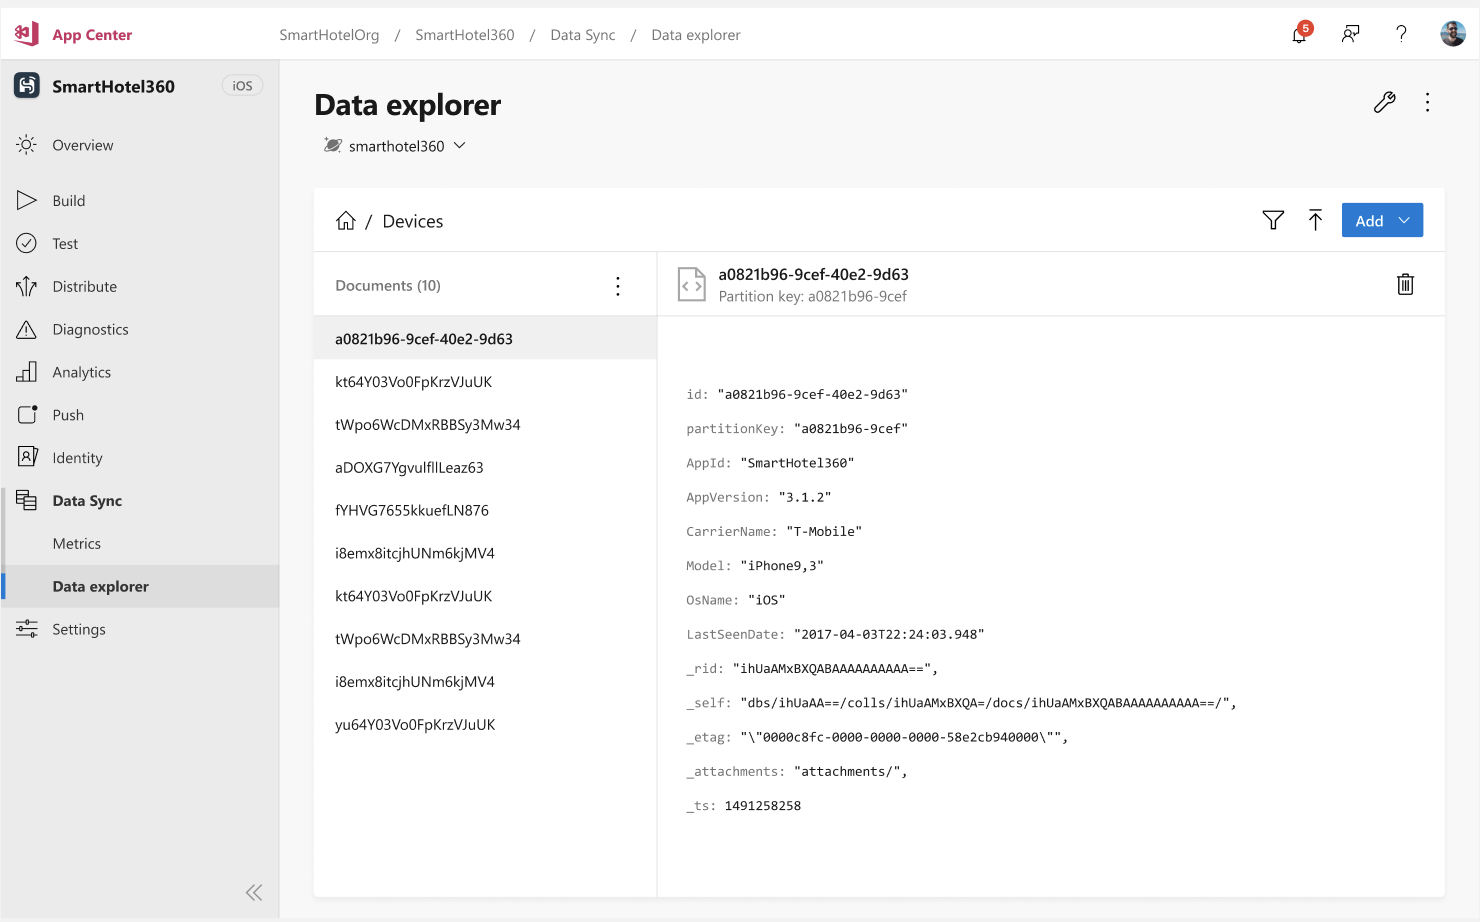Open Settings in the sidebar
Viewport: 1480px width, 922px height.
coord(140,630)
